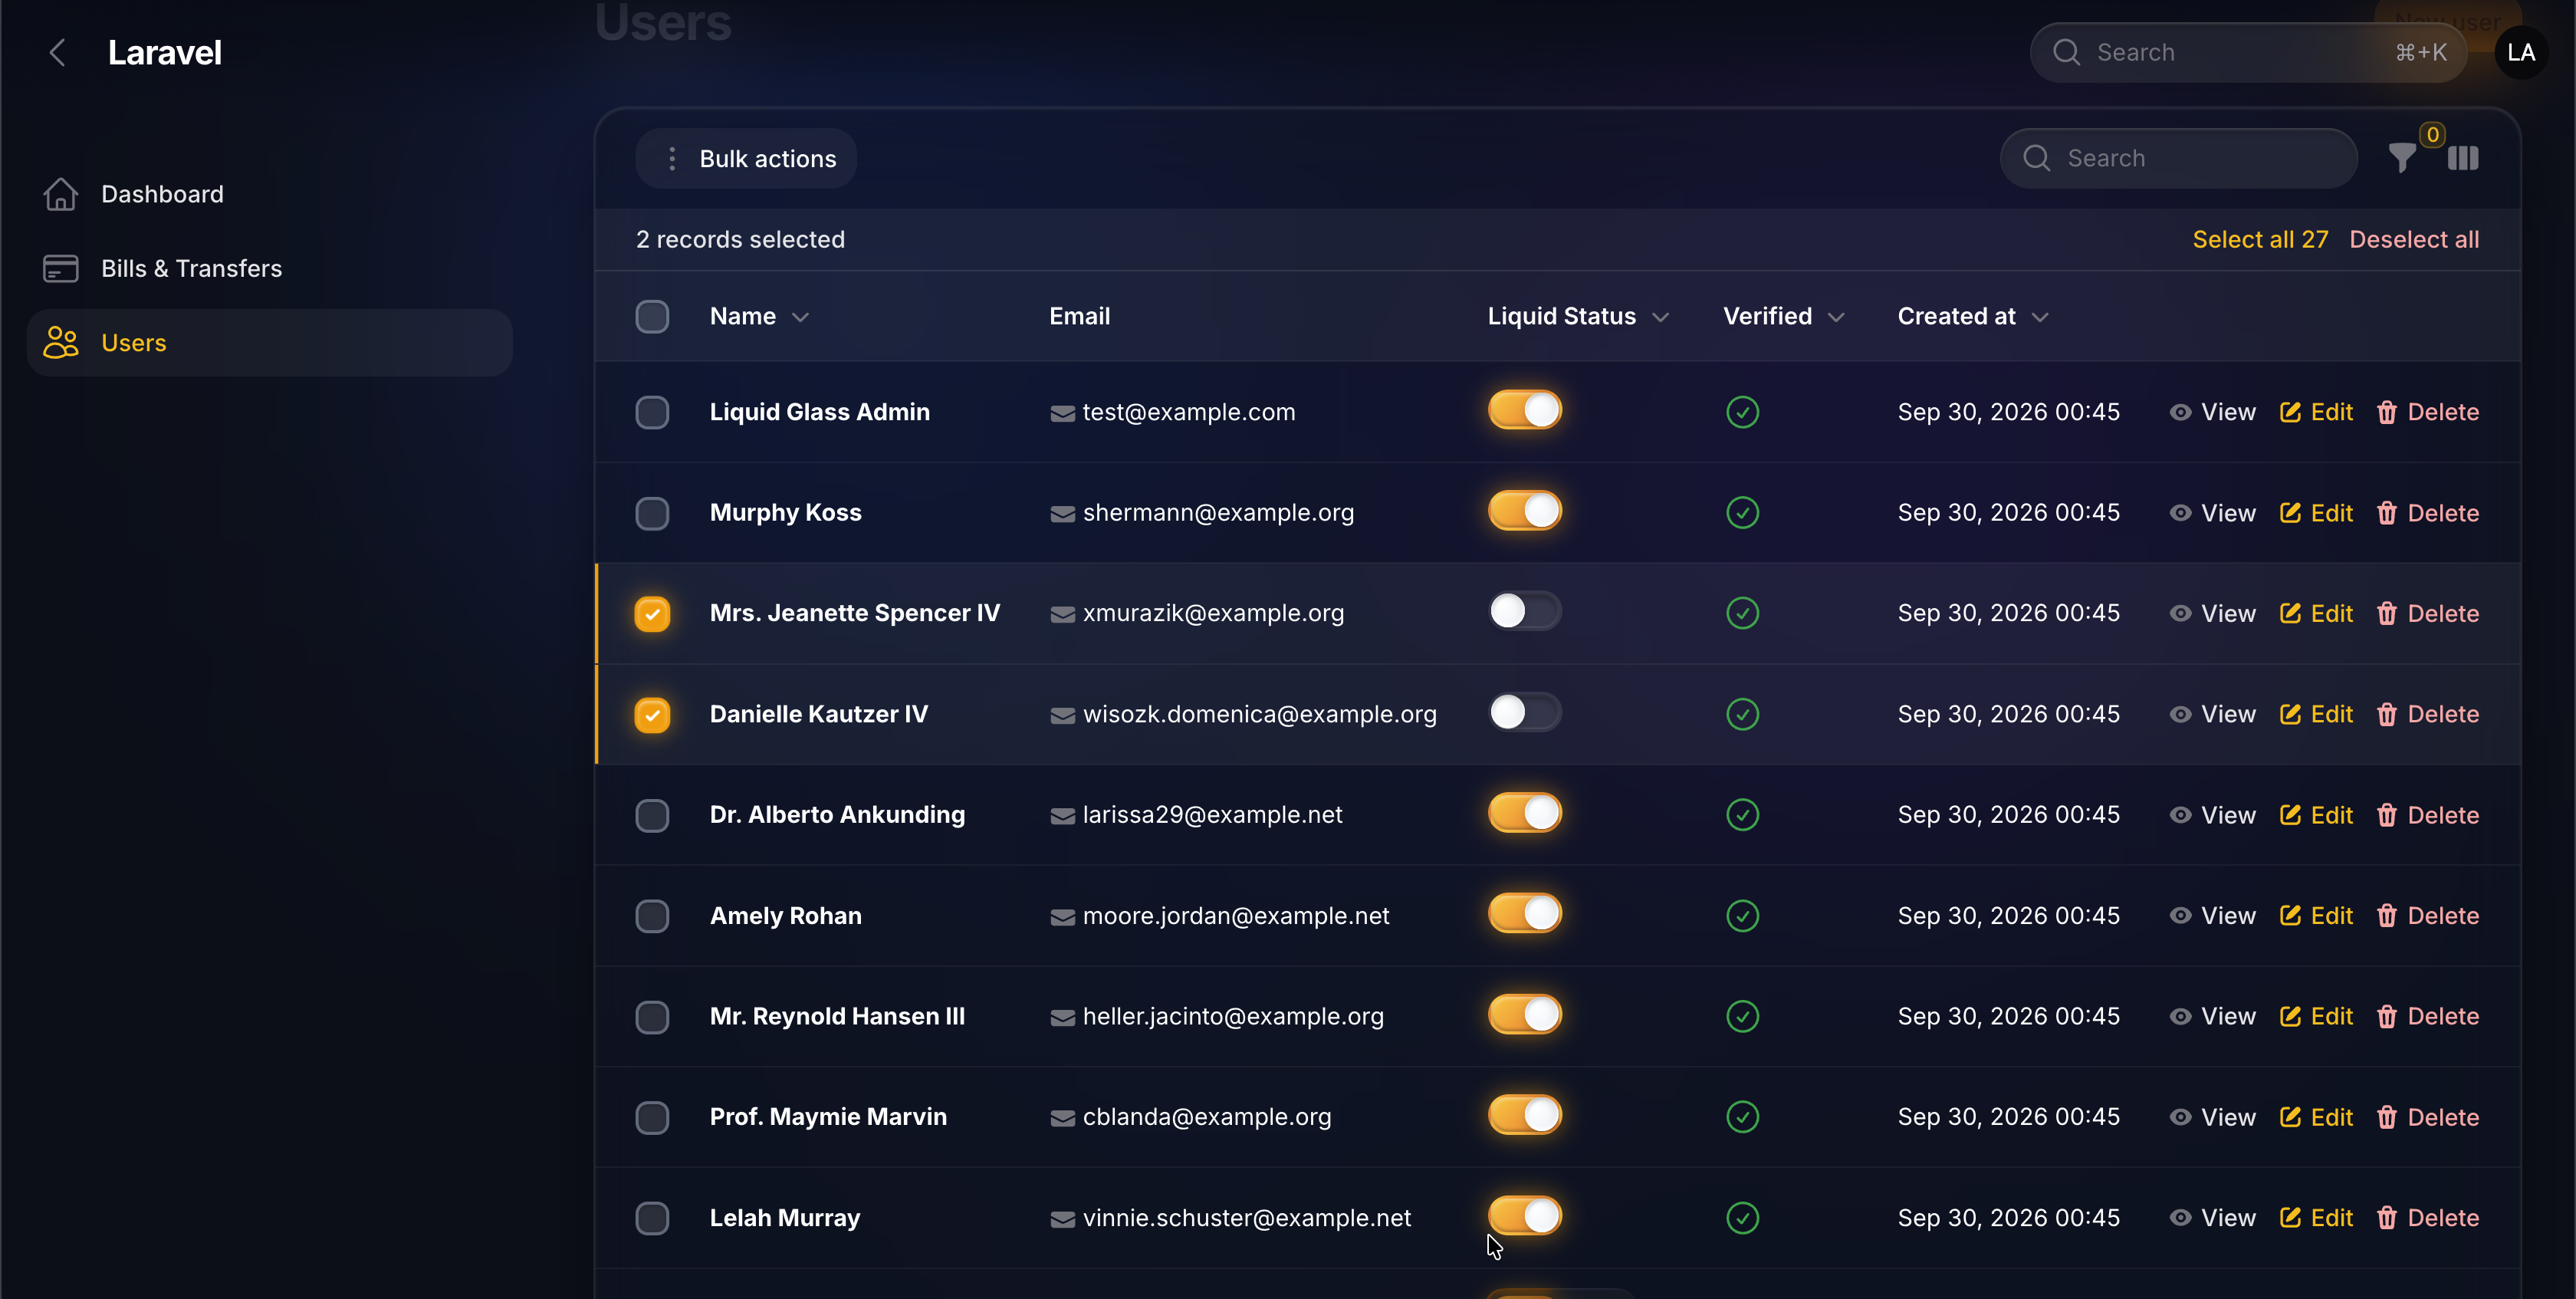Image resolution: width=2576 pixels, height=1299 pixels.
Task: Toggle columns with the columns icon
Action: pos(2463,158)
